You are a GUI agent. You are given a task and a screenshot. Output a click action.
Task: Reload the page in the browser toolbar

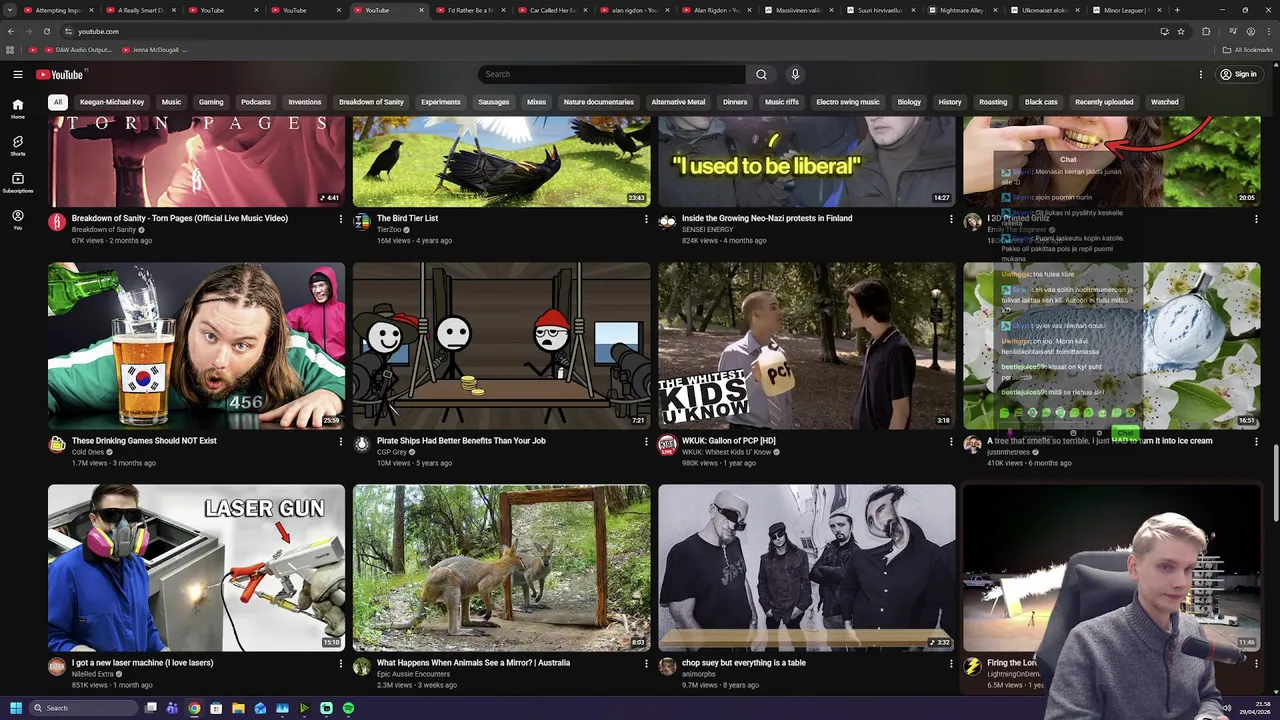46,31
